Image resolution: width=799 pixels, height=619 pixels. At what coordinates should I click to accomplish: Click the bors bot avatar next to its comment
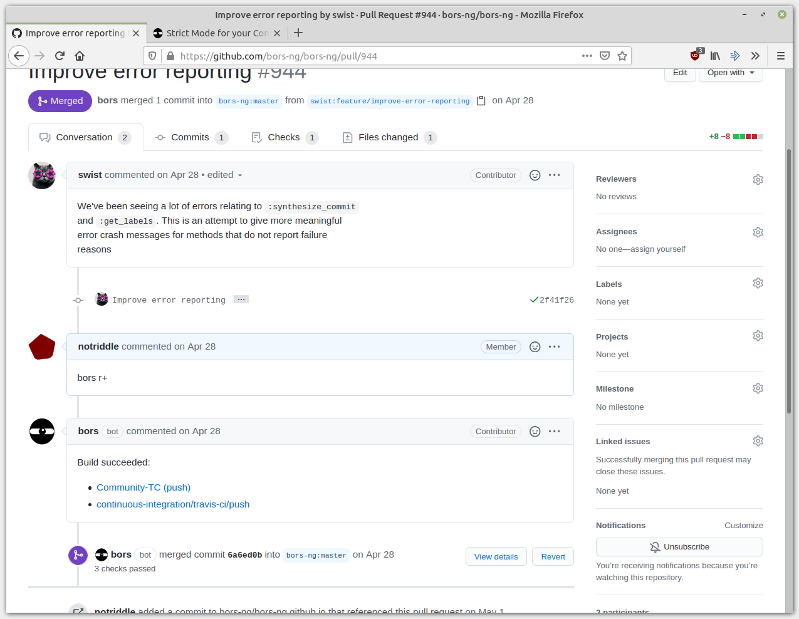coord(42,432)
